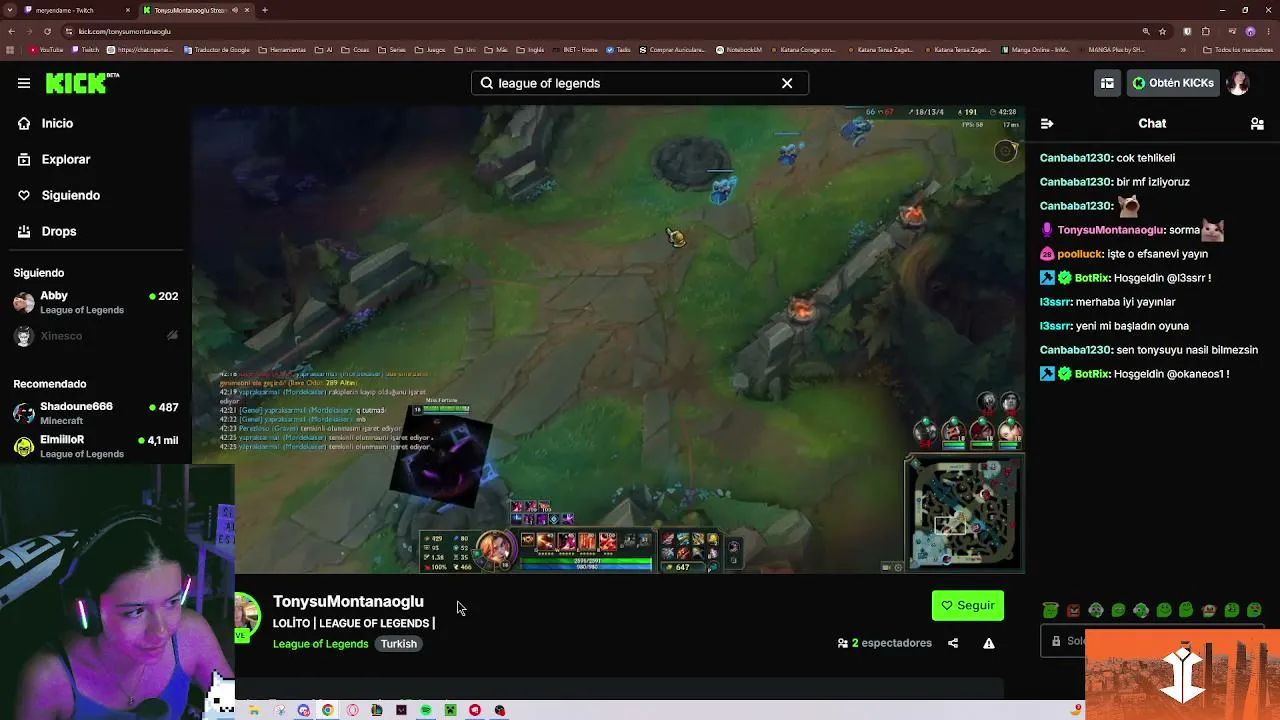Image resolution: width=1280 pixels, height=720 pixels.
Task: View the 2 espectadores count
Action: 885,643
